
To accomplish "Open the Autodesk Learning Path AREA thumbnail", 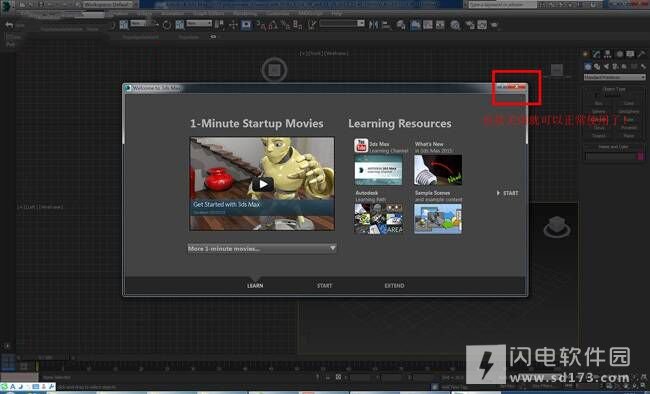I will tap(378, 219).
